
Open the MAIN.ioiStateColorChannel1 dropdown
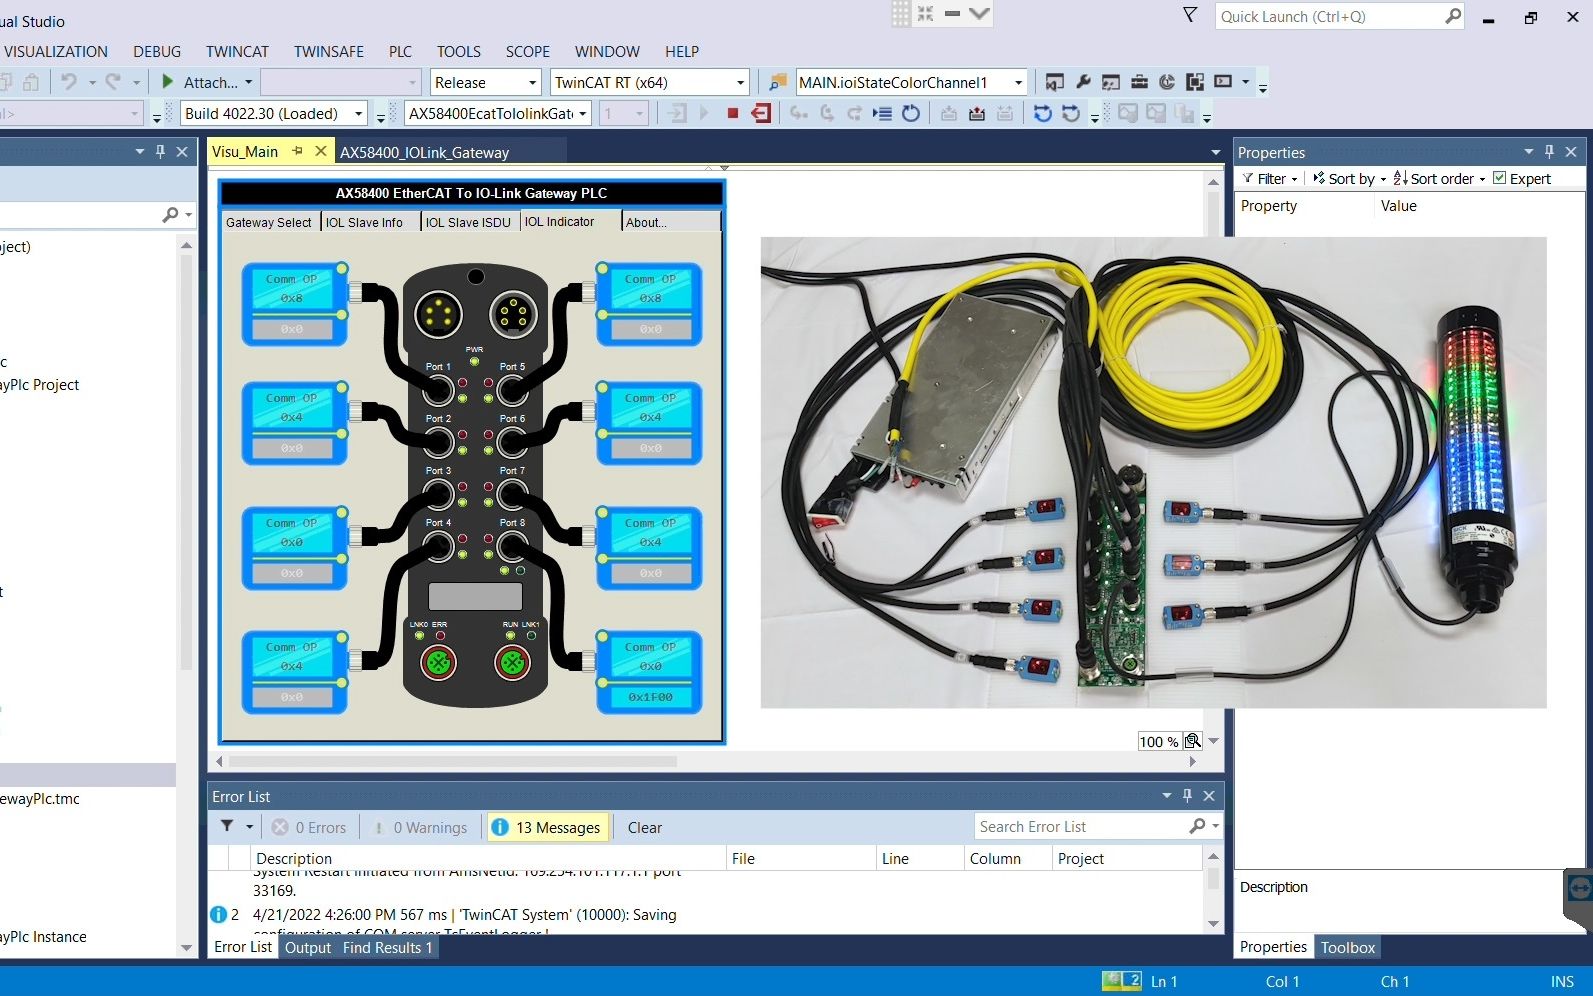[x=1018, y=82]
